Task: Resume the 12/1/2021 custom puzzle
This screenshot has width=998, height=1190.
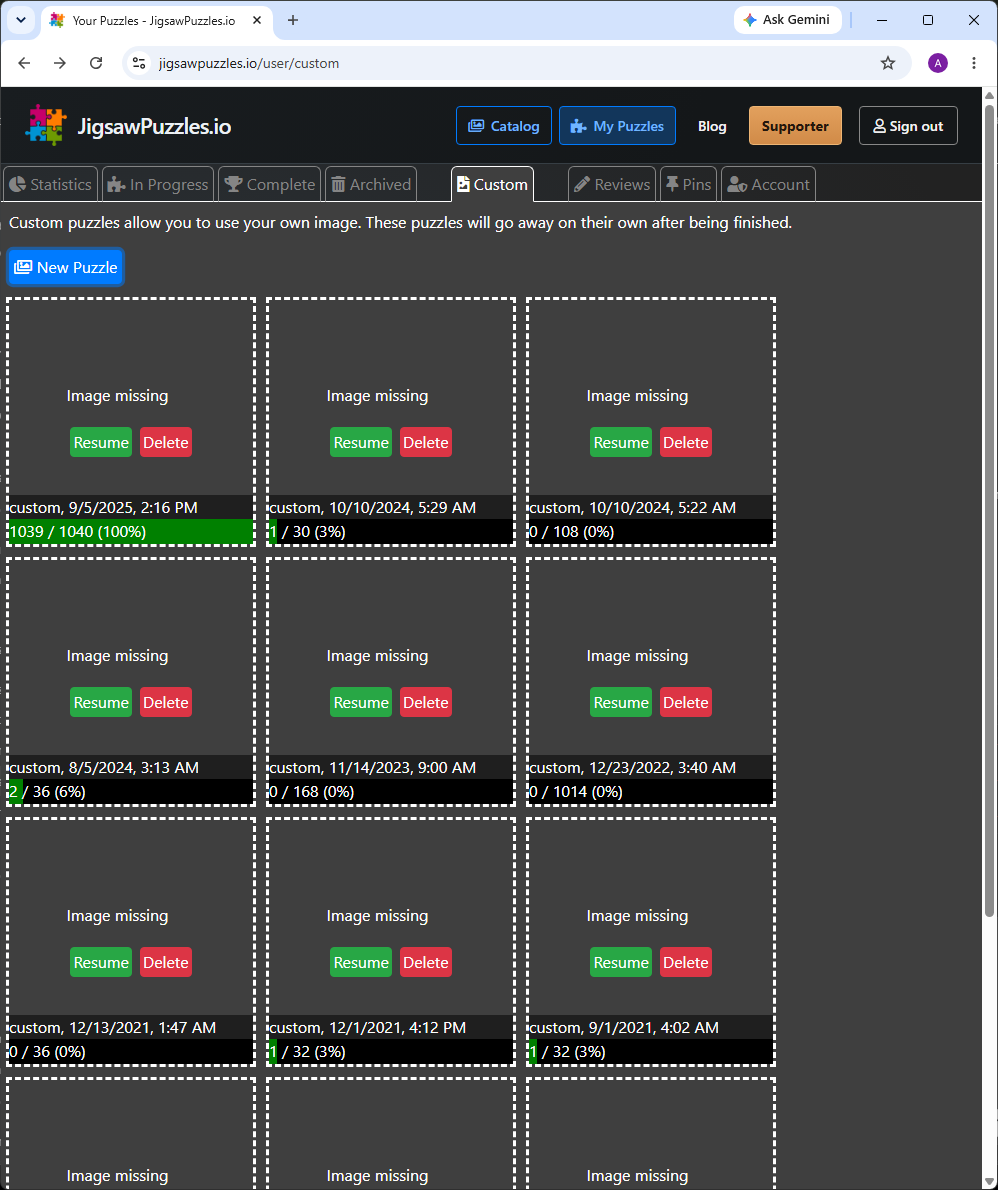Action: click(361, 962)
